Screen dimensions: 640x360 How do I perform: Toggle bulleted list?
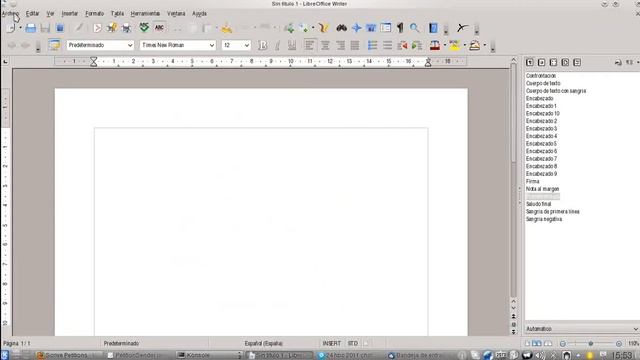tap(387, 45)
